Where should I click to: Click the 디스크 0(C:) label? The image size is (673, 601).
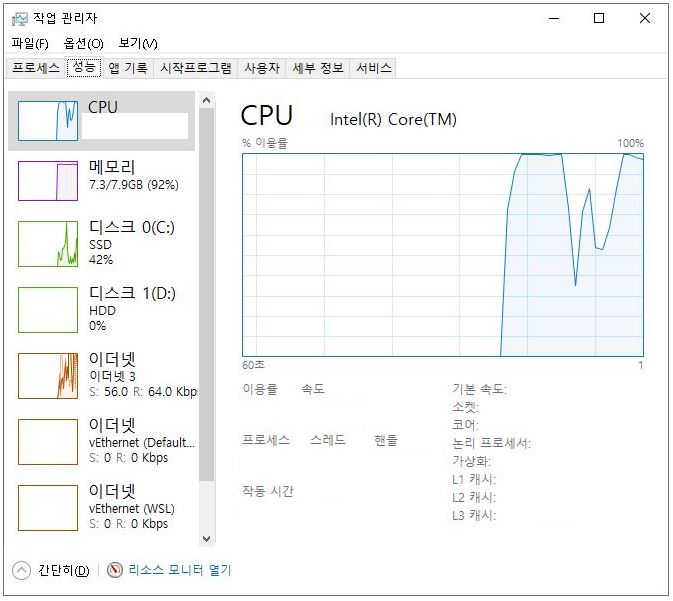132,227
